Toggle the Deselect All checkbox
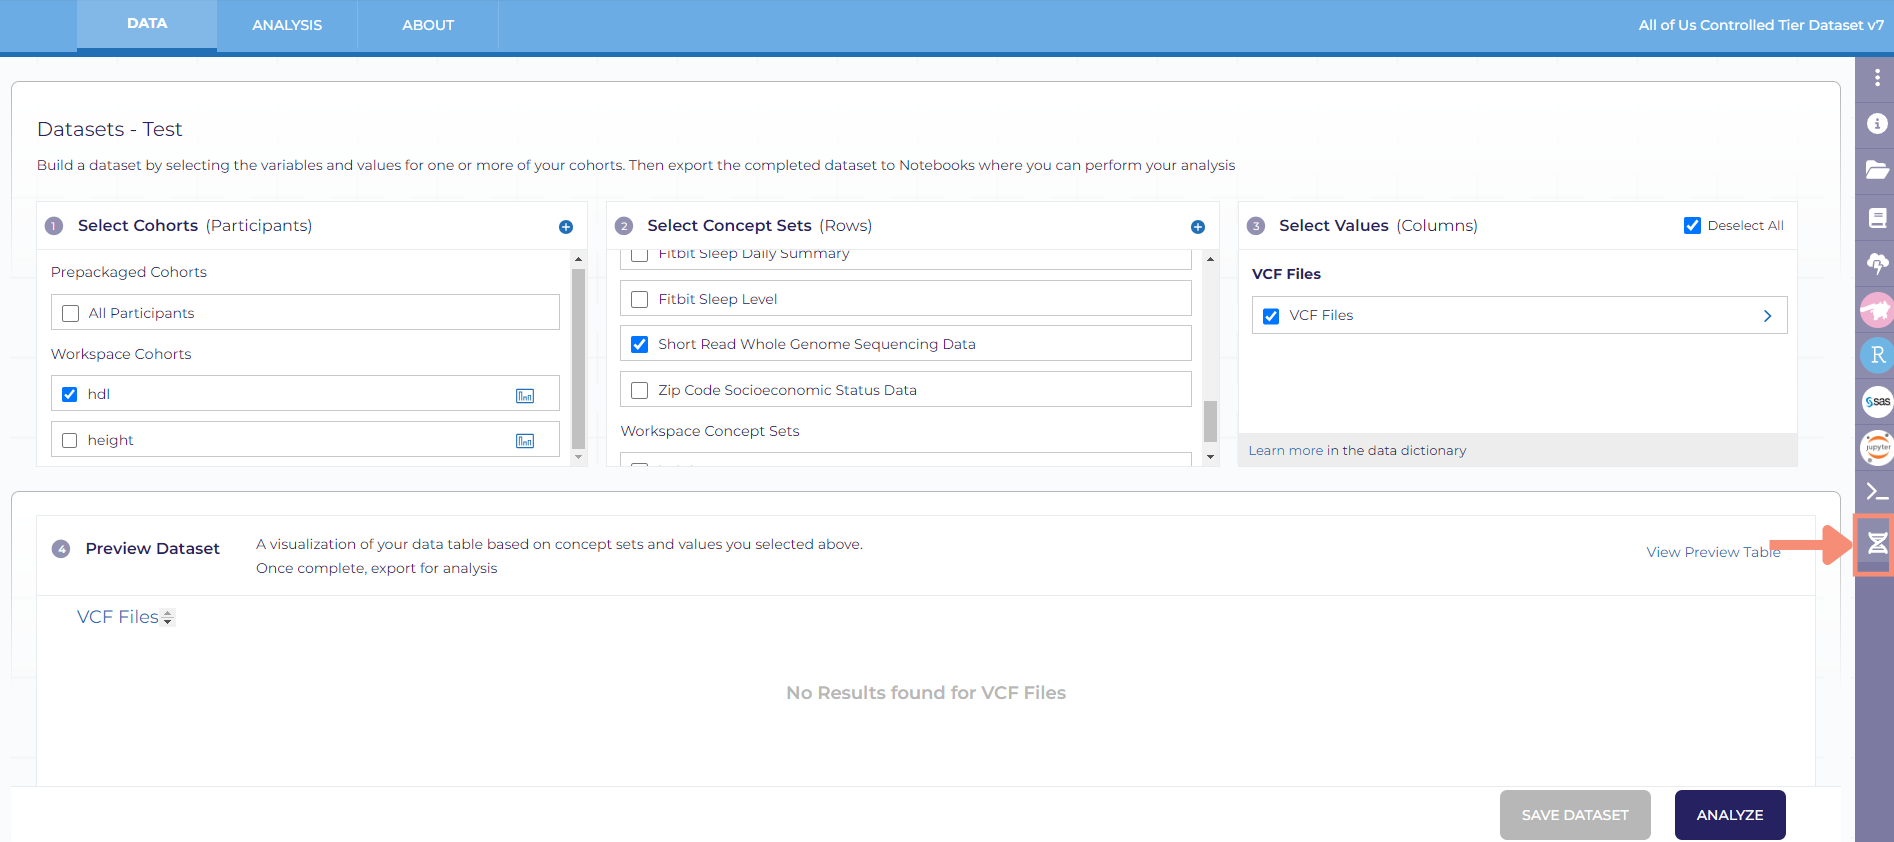 tap(1692, 225)
